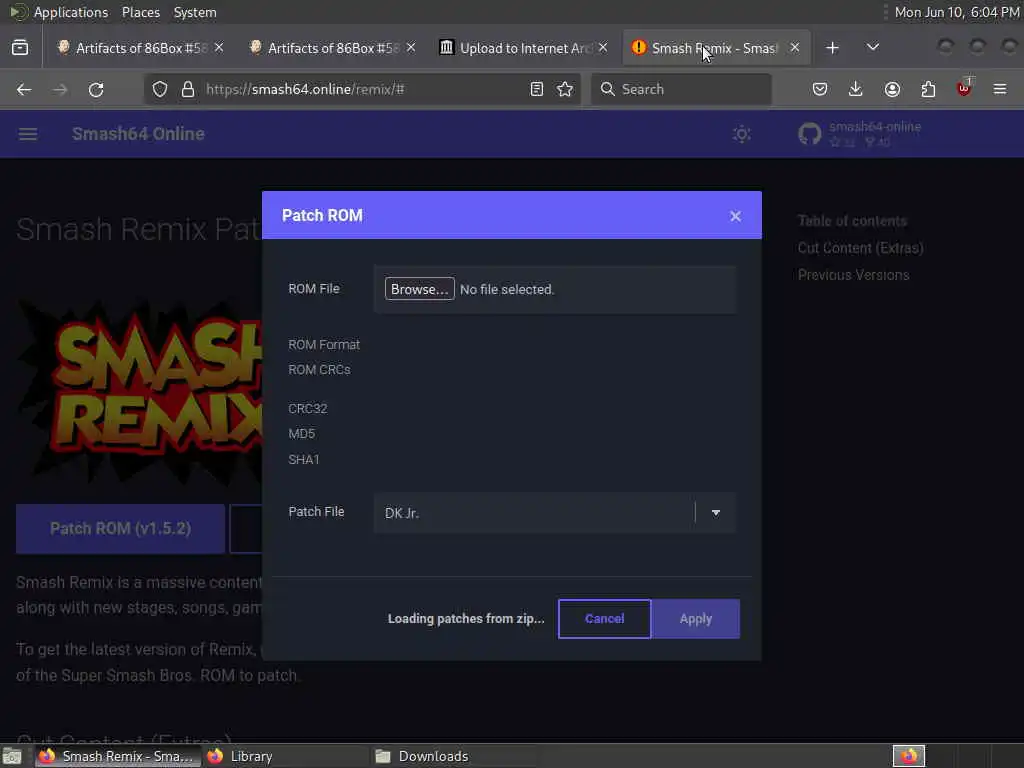The width and height of the screenshot is (1024, 768).
Task: Focus the Search box
Action: (681, 89)
